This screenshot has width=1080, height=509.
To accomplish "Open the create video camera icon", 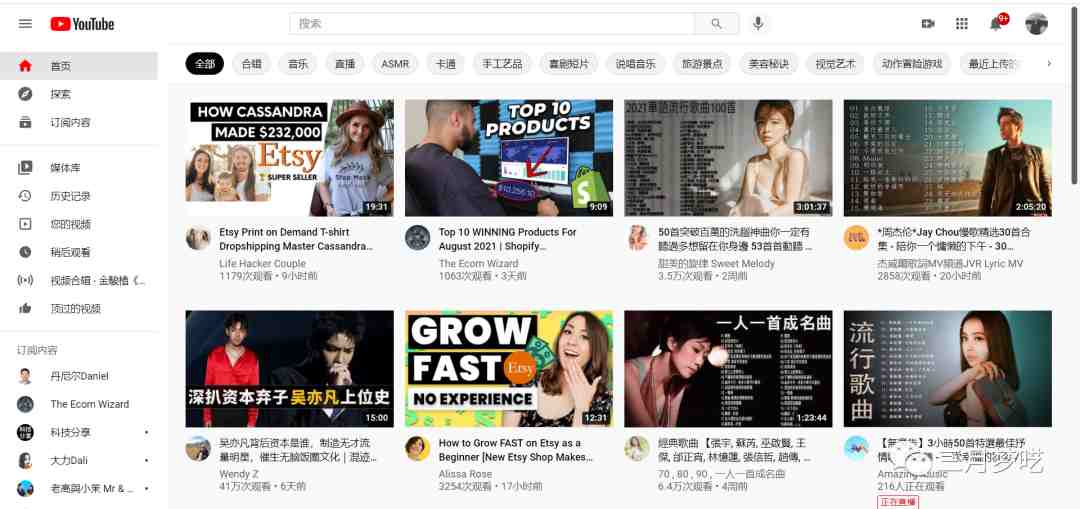I will (x=928, y=24).
